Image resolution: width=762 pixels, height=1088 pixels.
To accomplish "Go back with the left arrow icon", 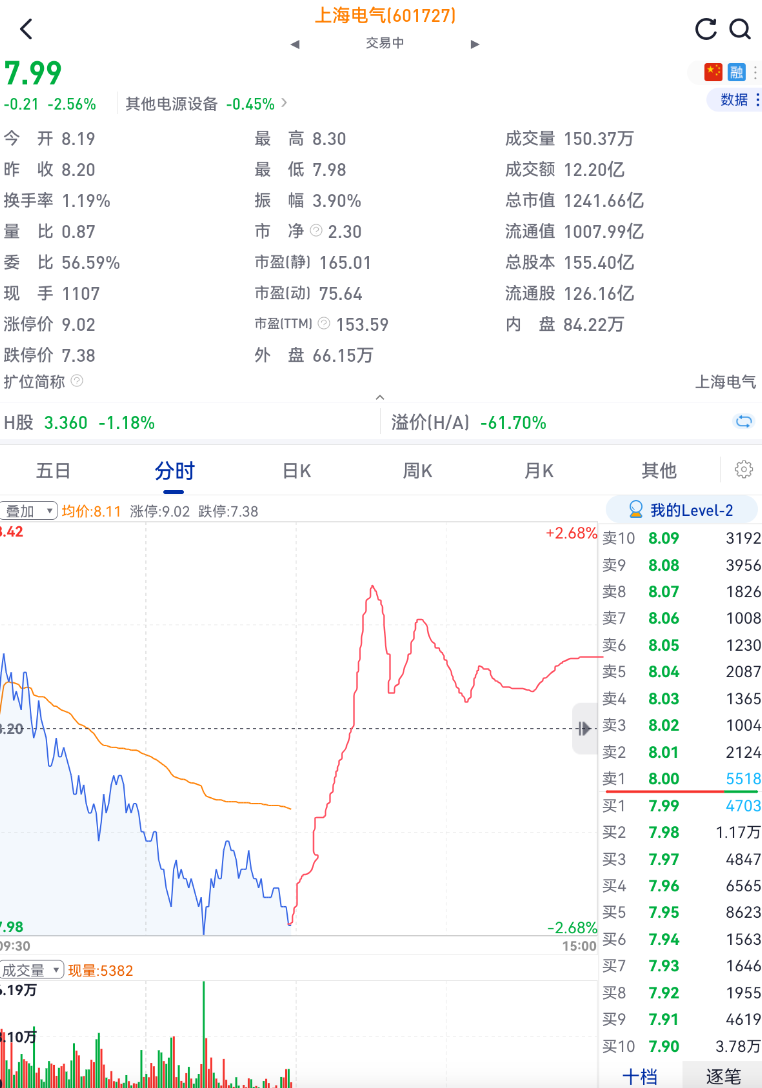I will tap(26, 29).
